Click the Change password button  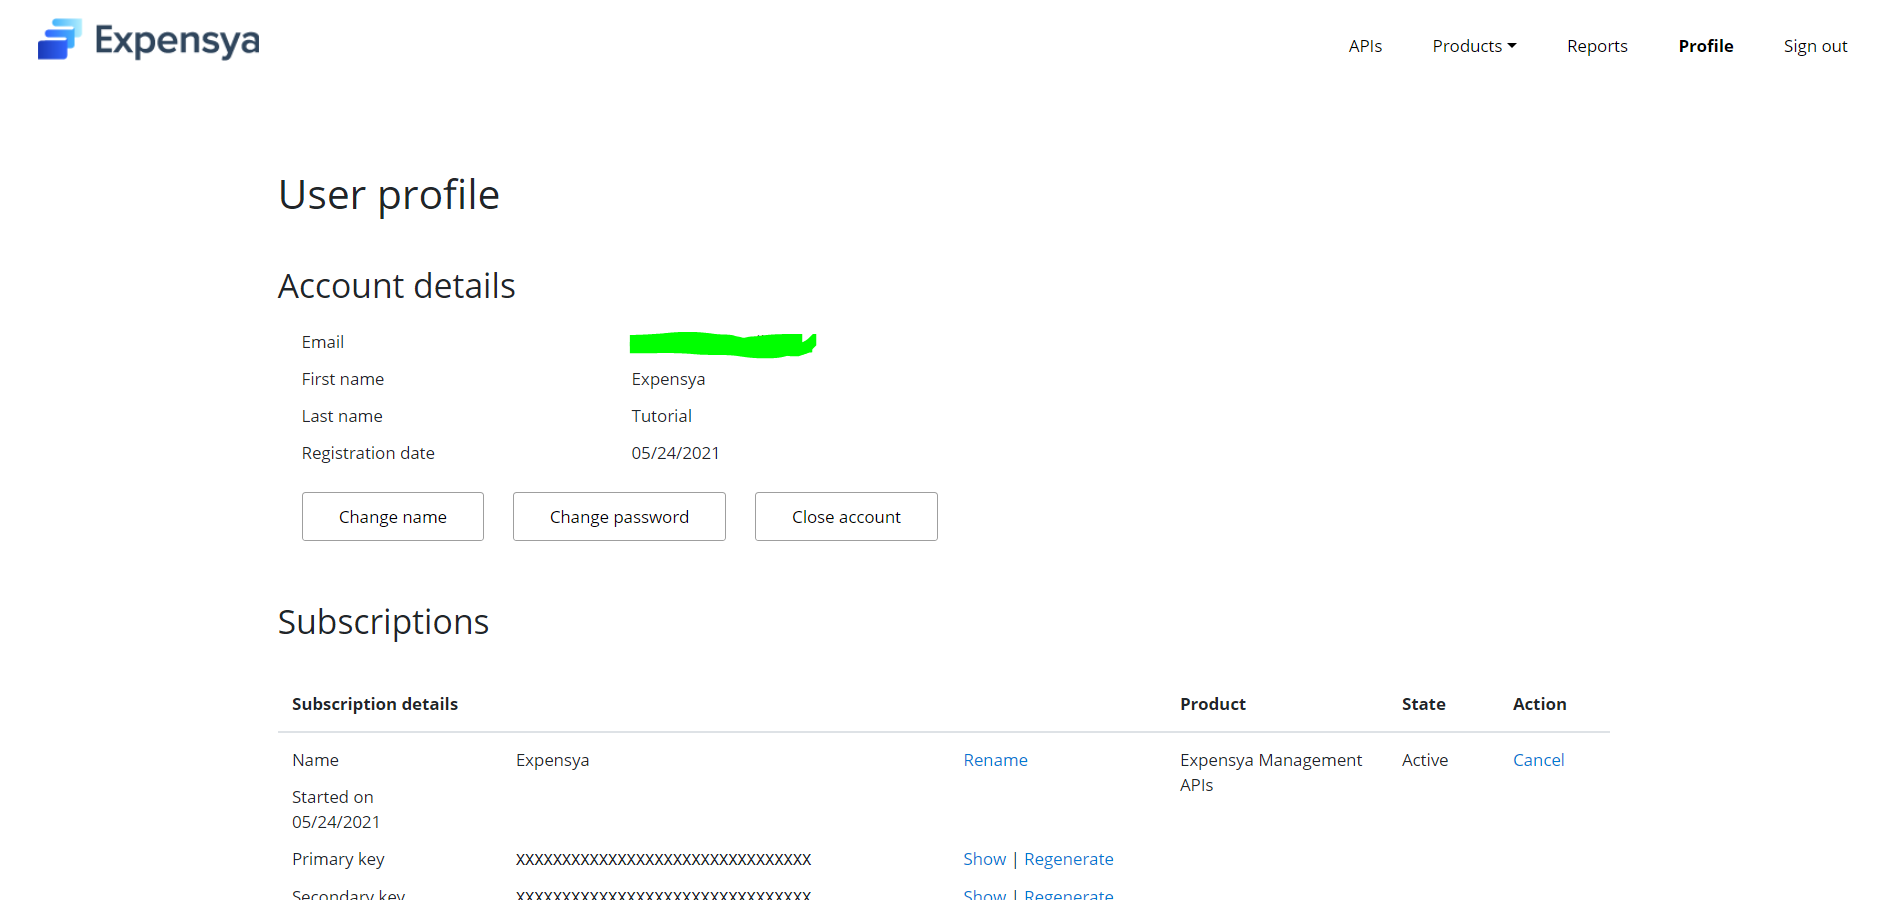(619, 516)
